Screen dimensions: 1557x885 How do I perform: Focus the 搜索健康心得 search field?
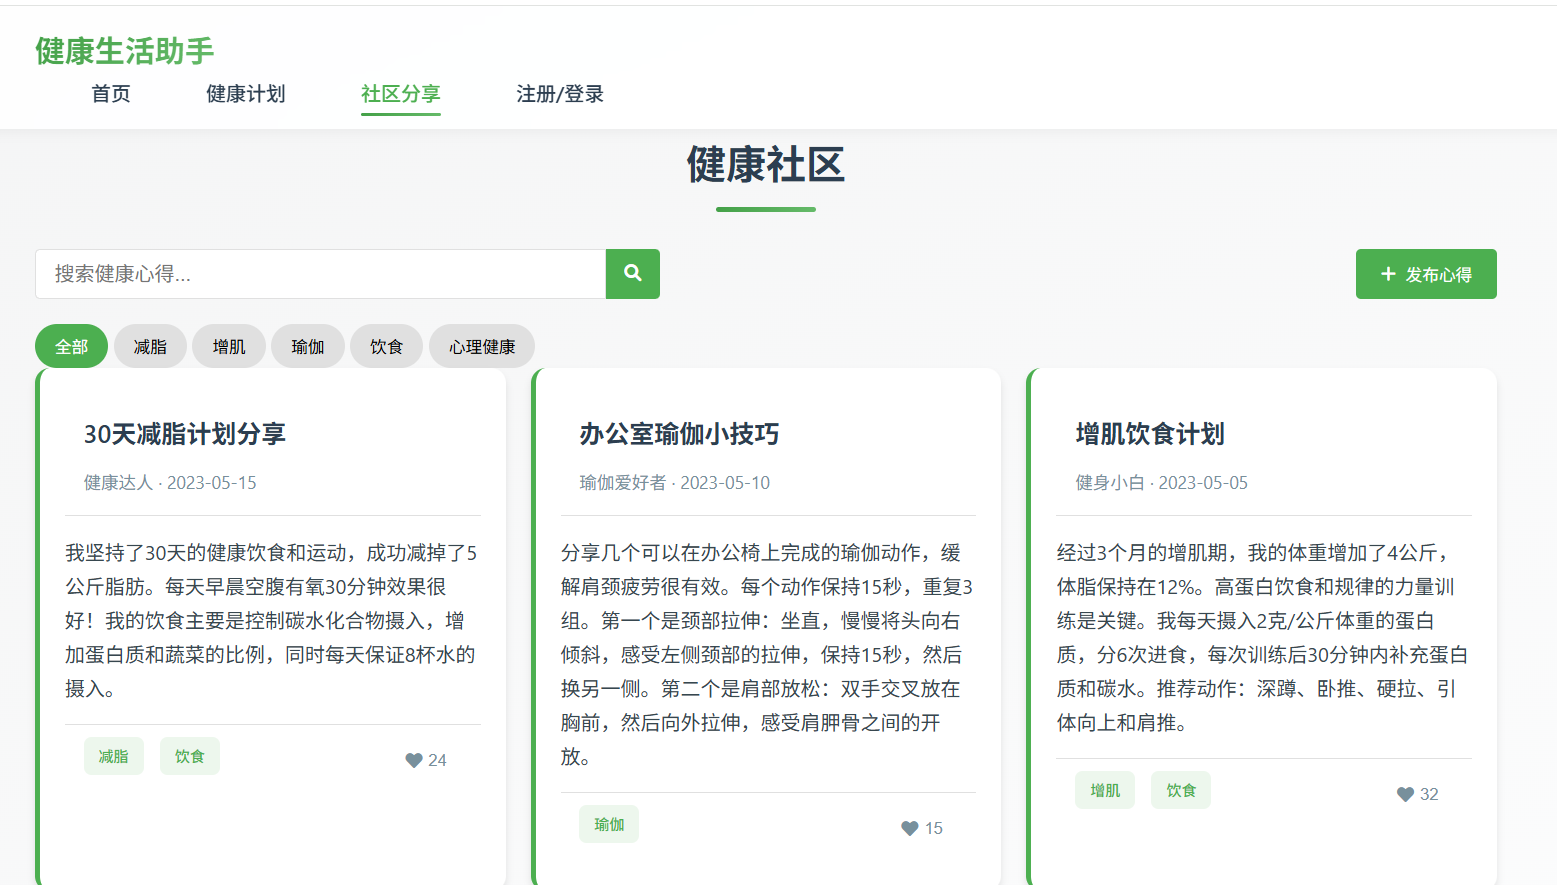(320, 274)
